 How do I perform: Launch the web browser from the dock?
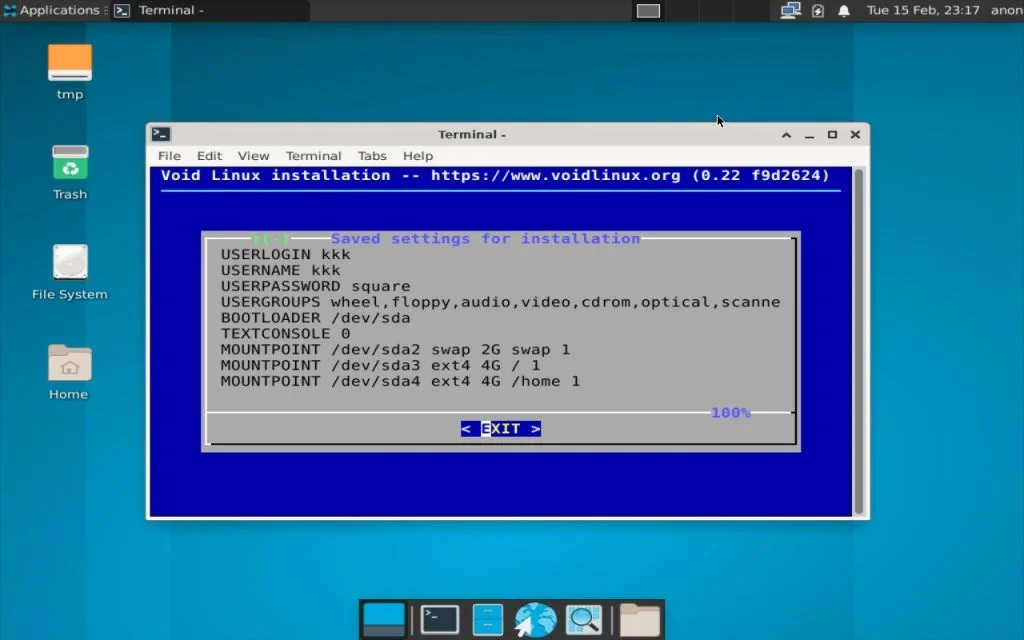(x=535, y=618)
